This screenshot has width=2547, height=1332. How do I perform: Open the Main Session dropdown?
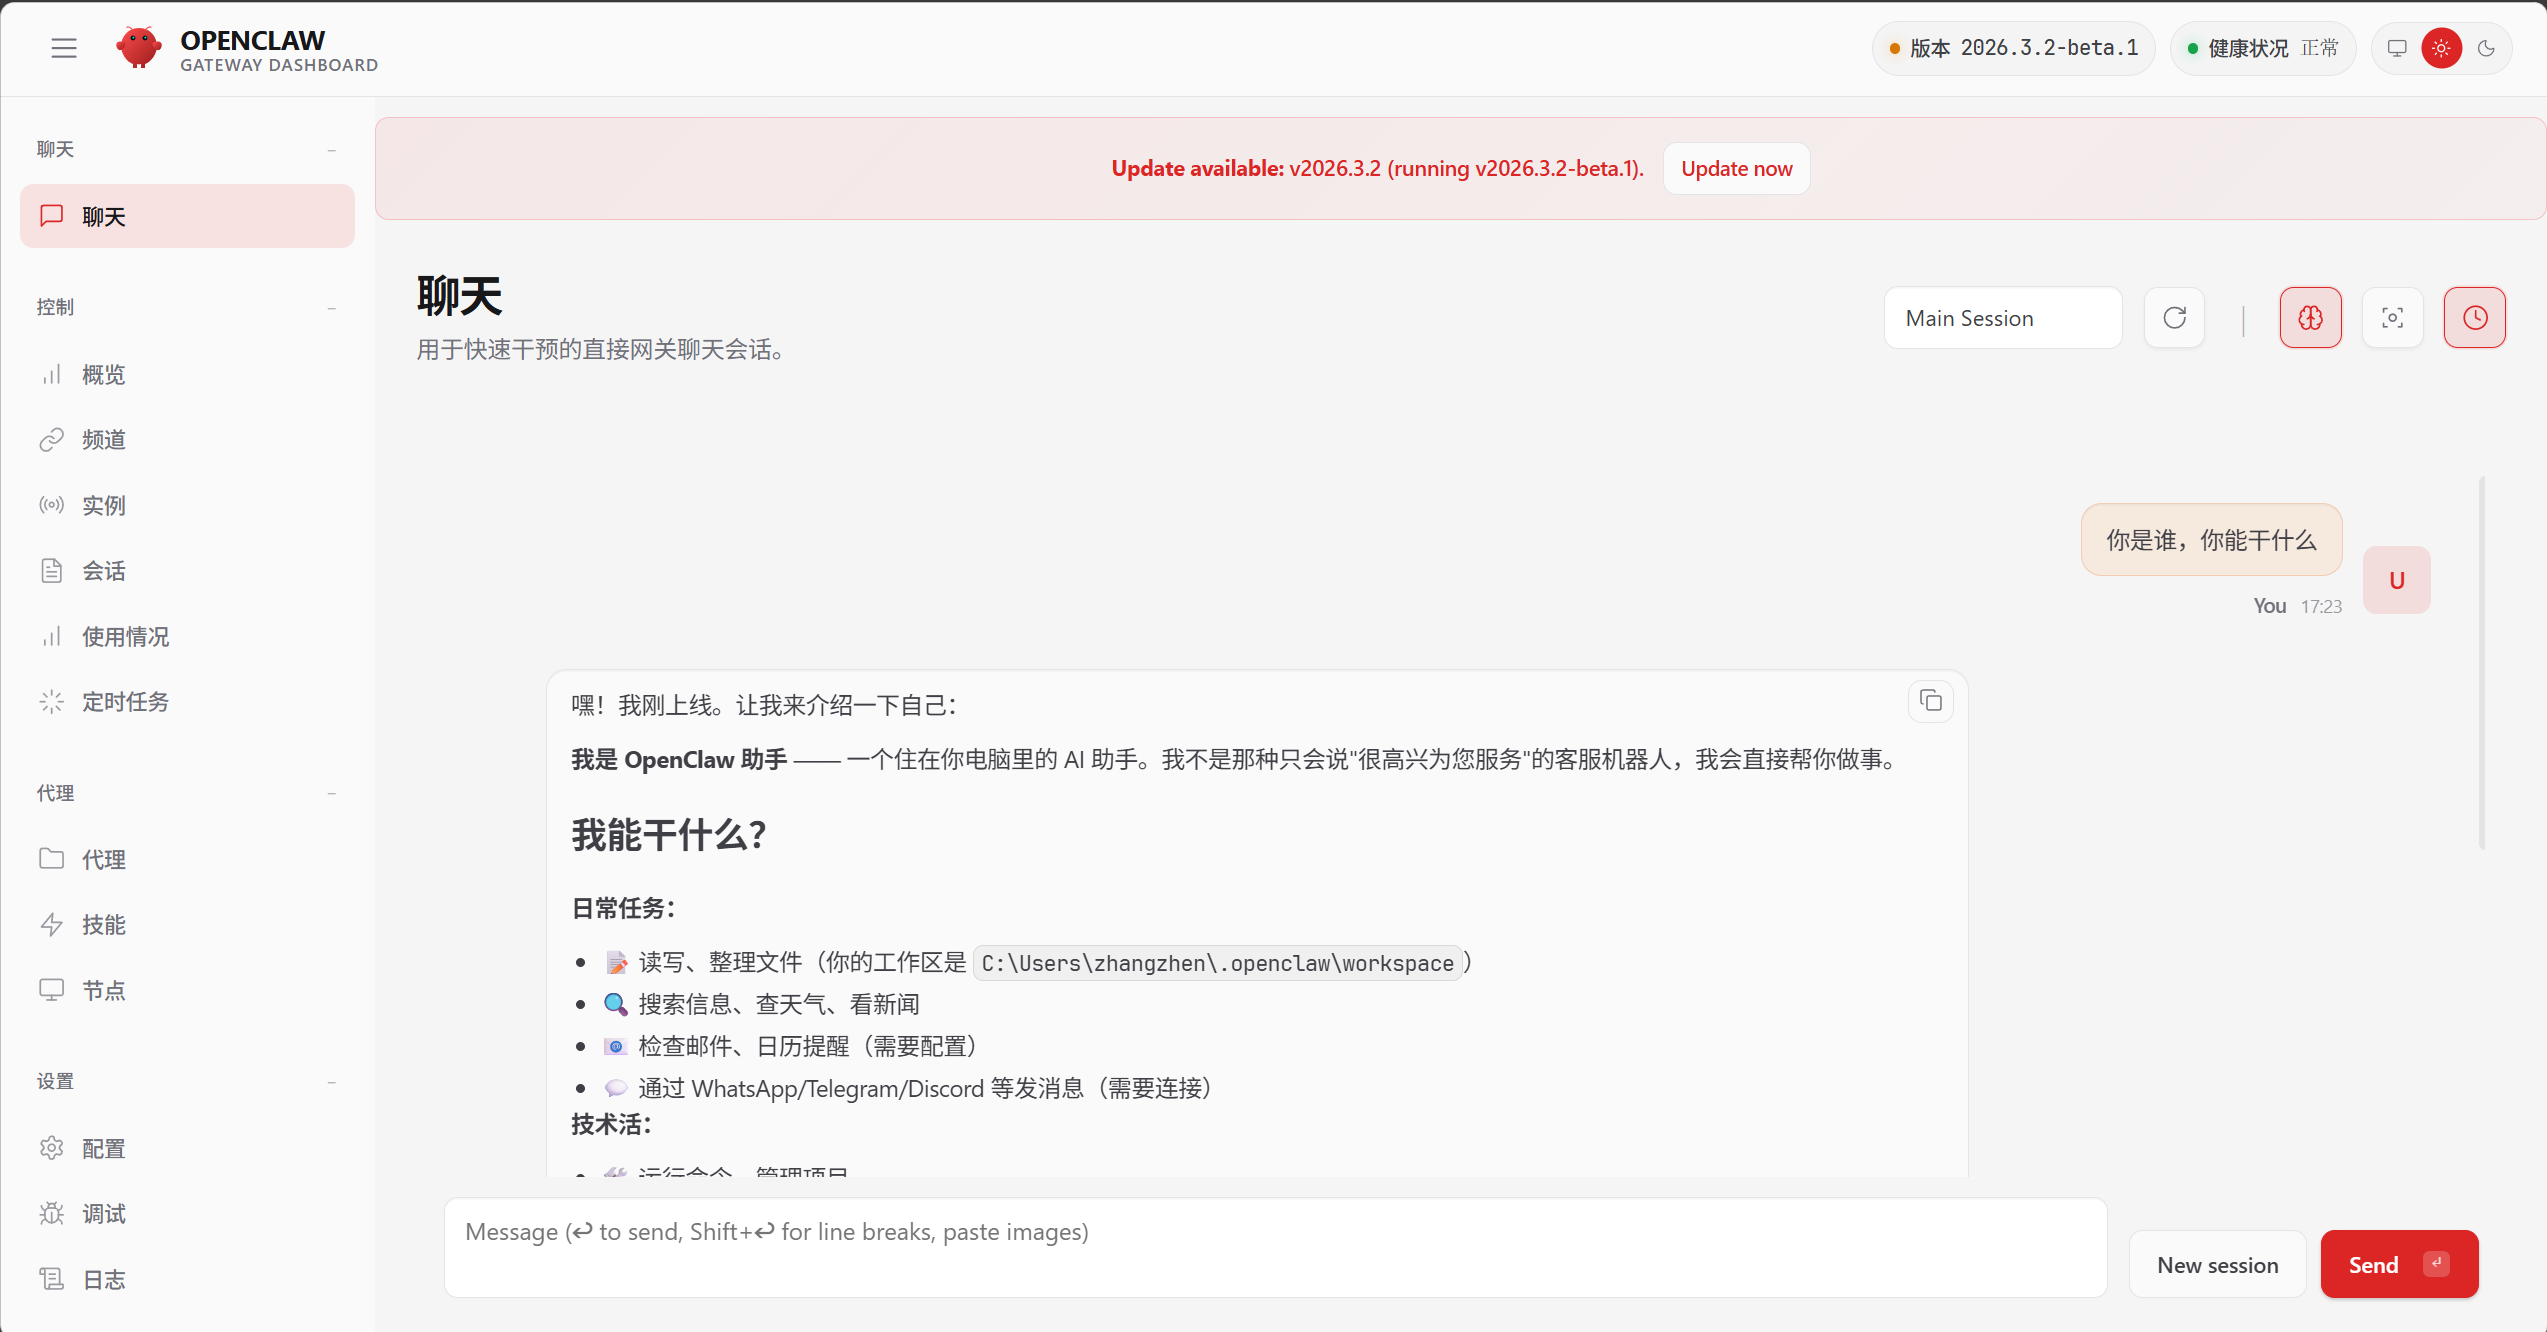2002,318
